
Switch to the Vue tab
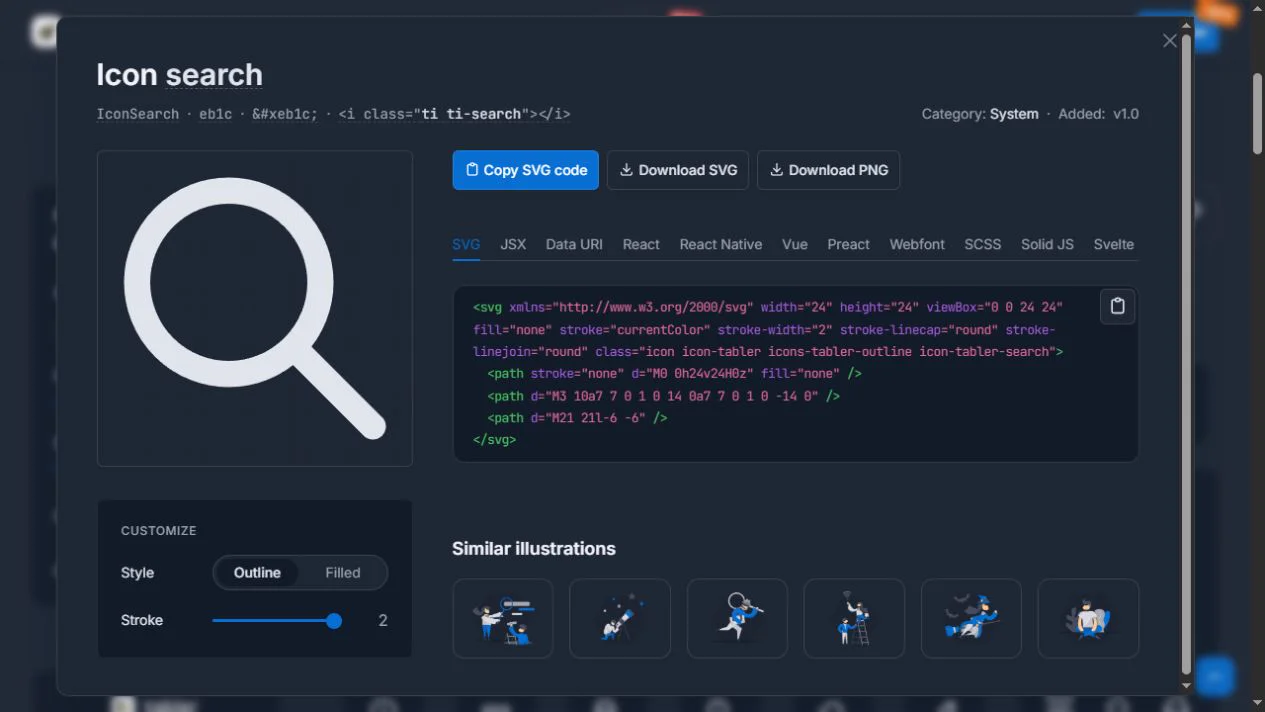tap(795, 244)
